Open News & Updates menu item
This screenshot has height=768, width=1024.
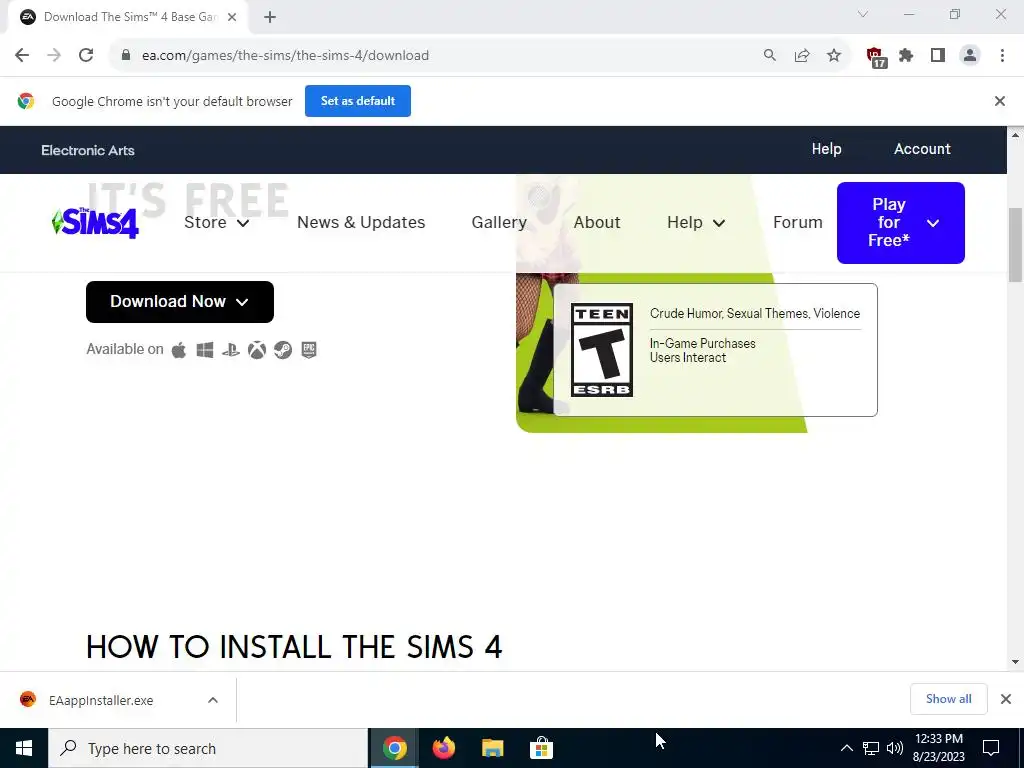point(361,223)
